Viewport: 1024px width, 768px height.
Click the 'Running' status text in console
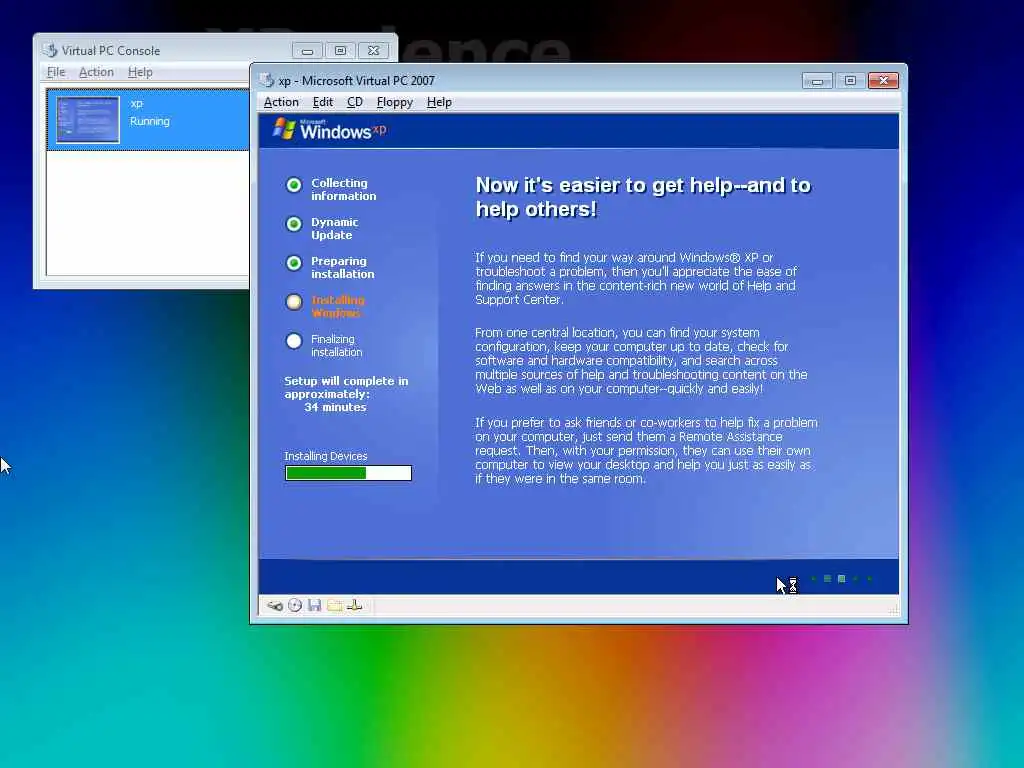click(150, 121)
